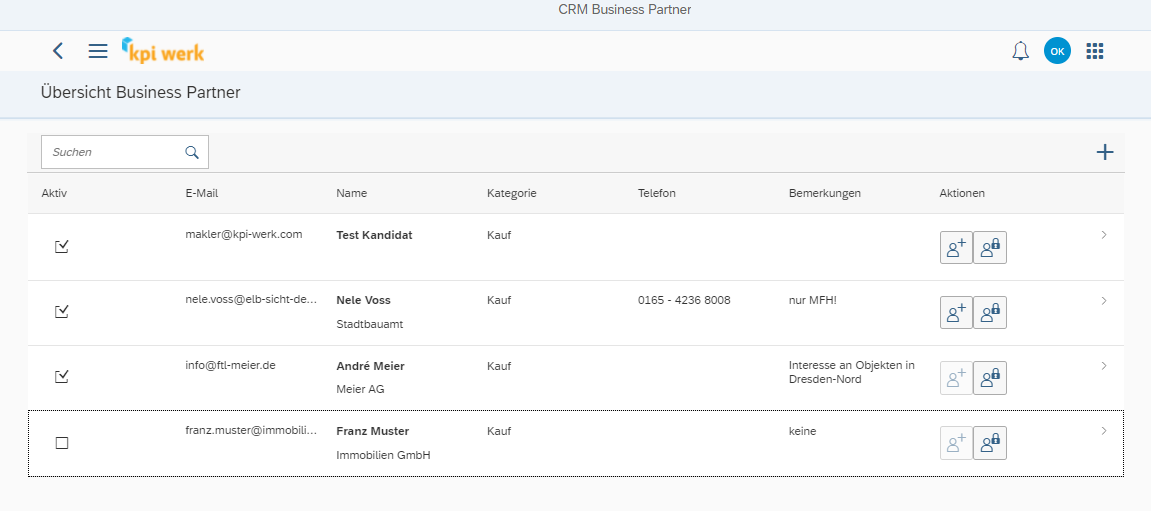Viewport: 1151px width, 511px height.
Task: Click the name Franz Muster
Action: pyautogui.click(x=373, y=431)
